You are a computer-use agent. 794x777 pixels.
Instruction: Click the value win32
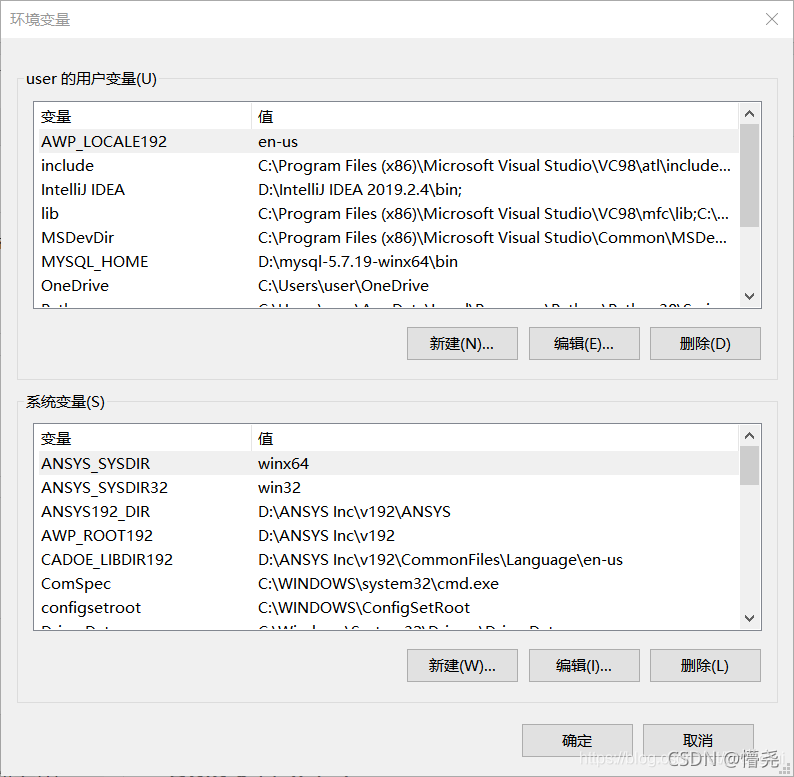pos(280,488)
